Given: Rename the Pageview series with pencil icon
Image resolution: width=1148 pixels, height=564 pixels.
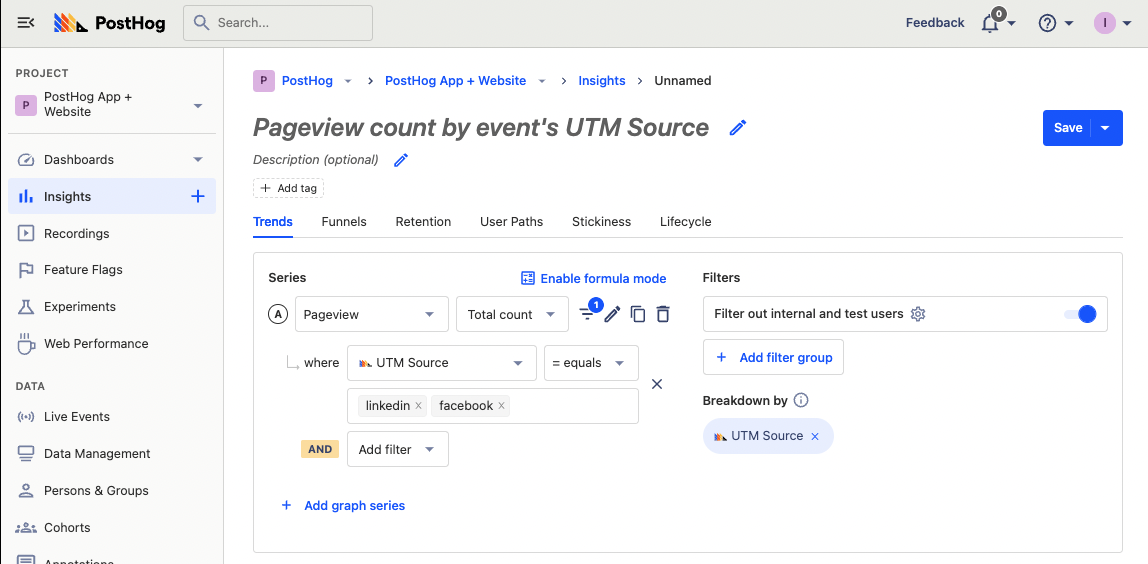Looking at the screenshot, I should [613, 314].
